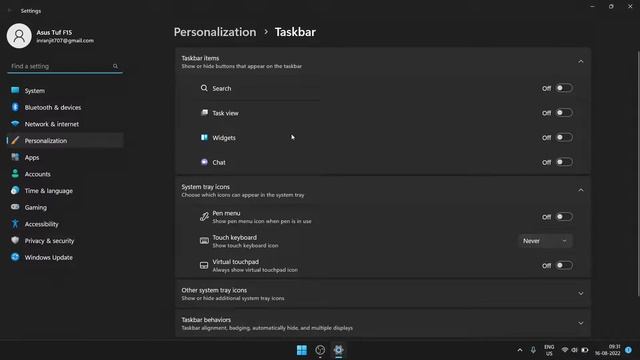640x360 pixels.
Task: Click the Wi-Fi icon in the system tray
Action: pyautogui.click(x=565, y=350)
